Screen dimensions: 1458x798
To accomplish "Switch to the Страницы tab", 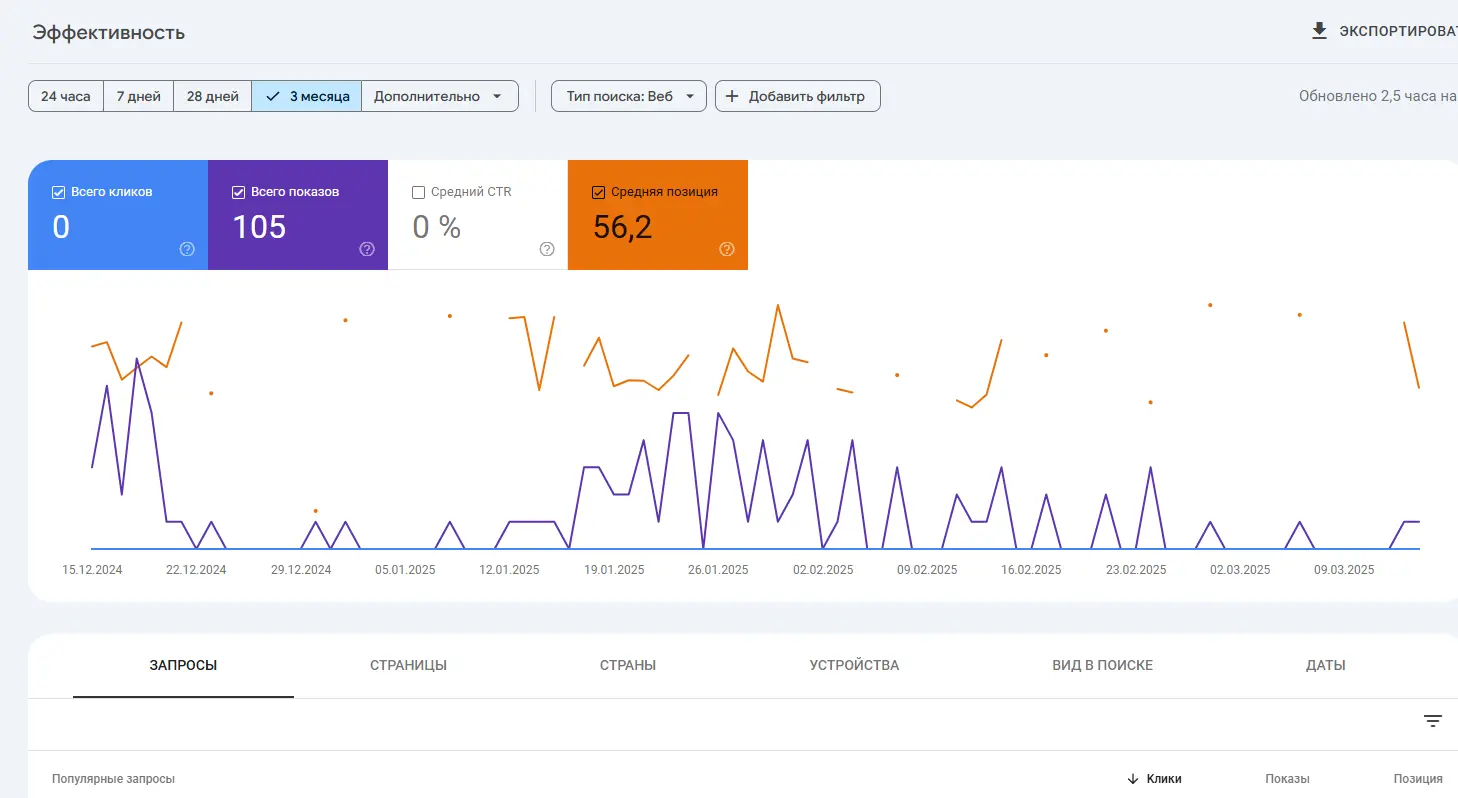I will (408, 665).
